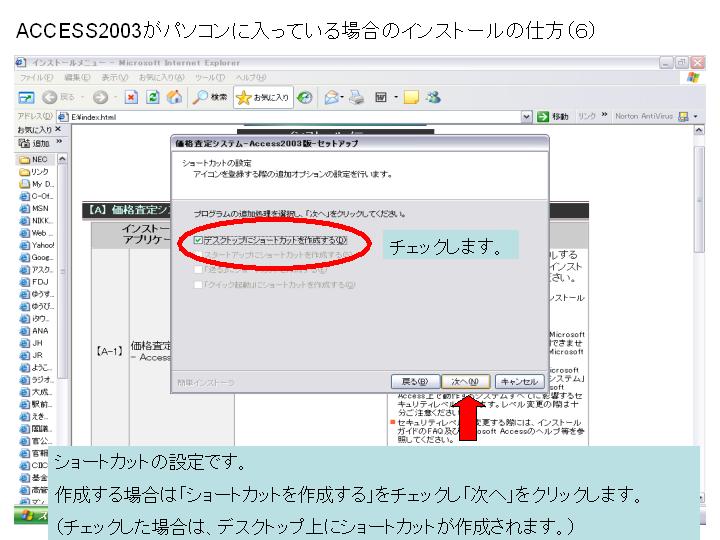This screenshot has height=540, width=720.
Task: Click the Norton AntiVirus toolbar icon
Action: pos(683,117)
